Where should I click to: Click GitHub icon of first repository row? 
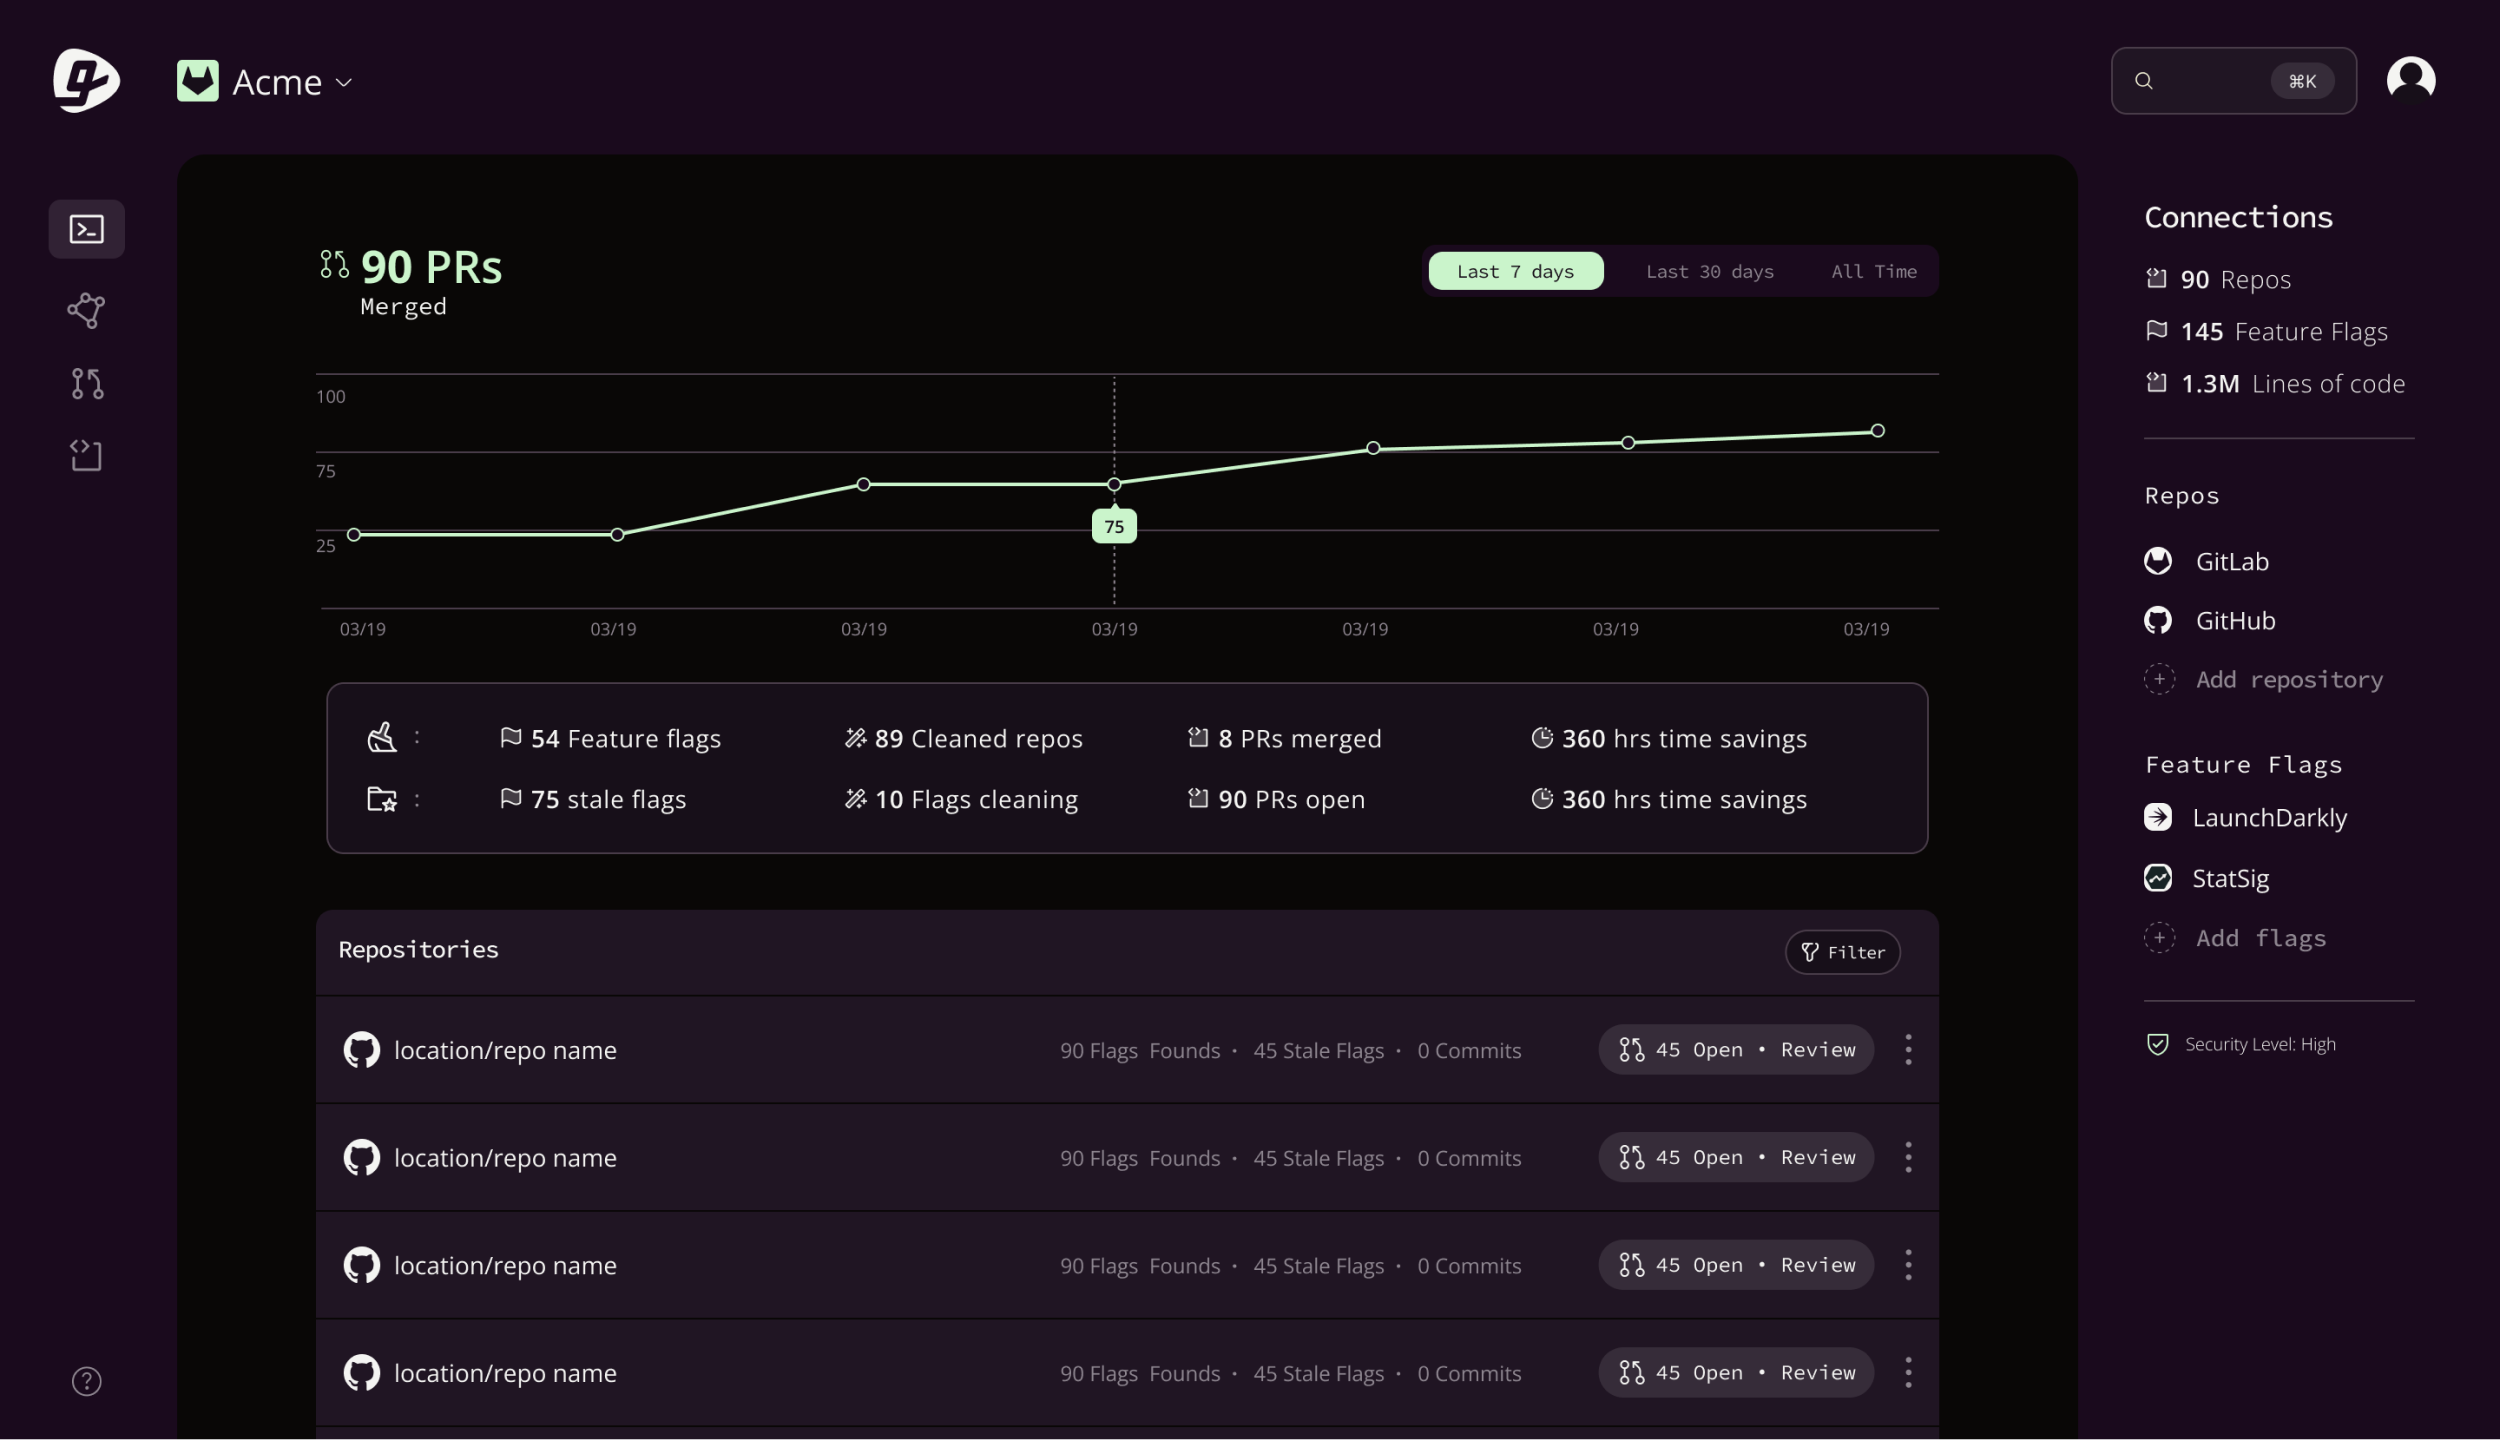coord(362,1050)
